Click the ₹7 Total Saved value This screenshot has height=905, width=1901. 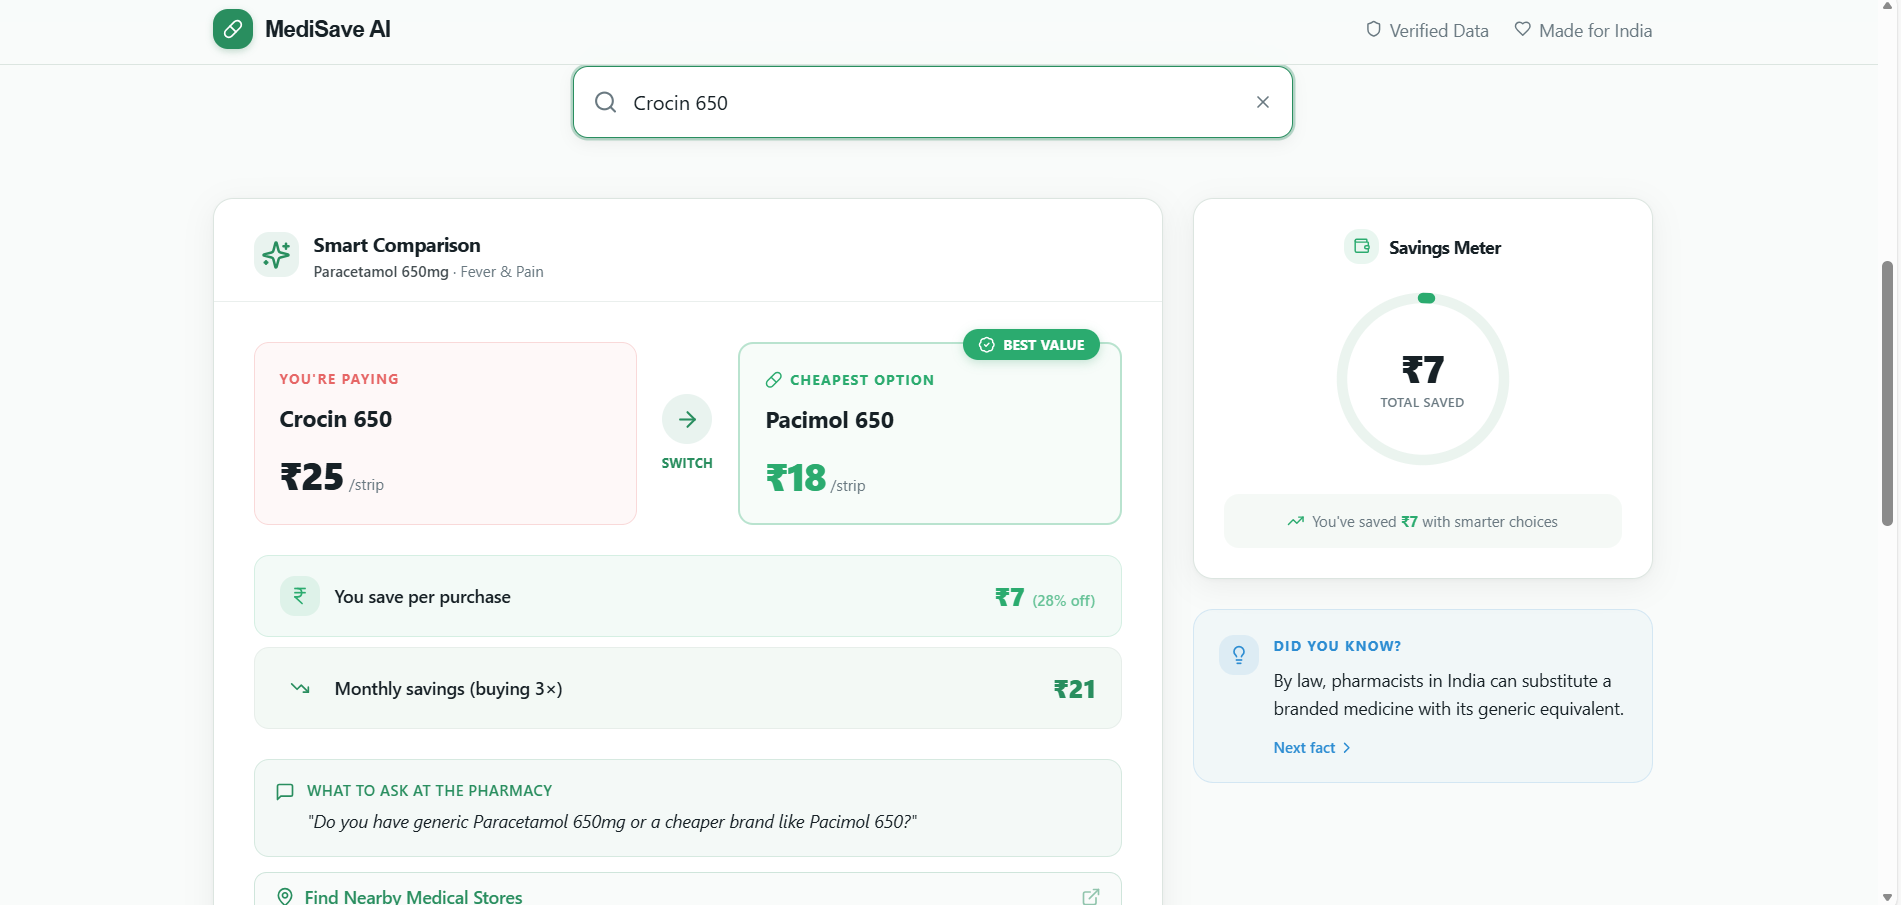(x=1423, y=380)
